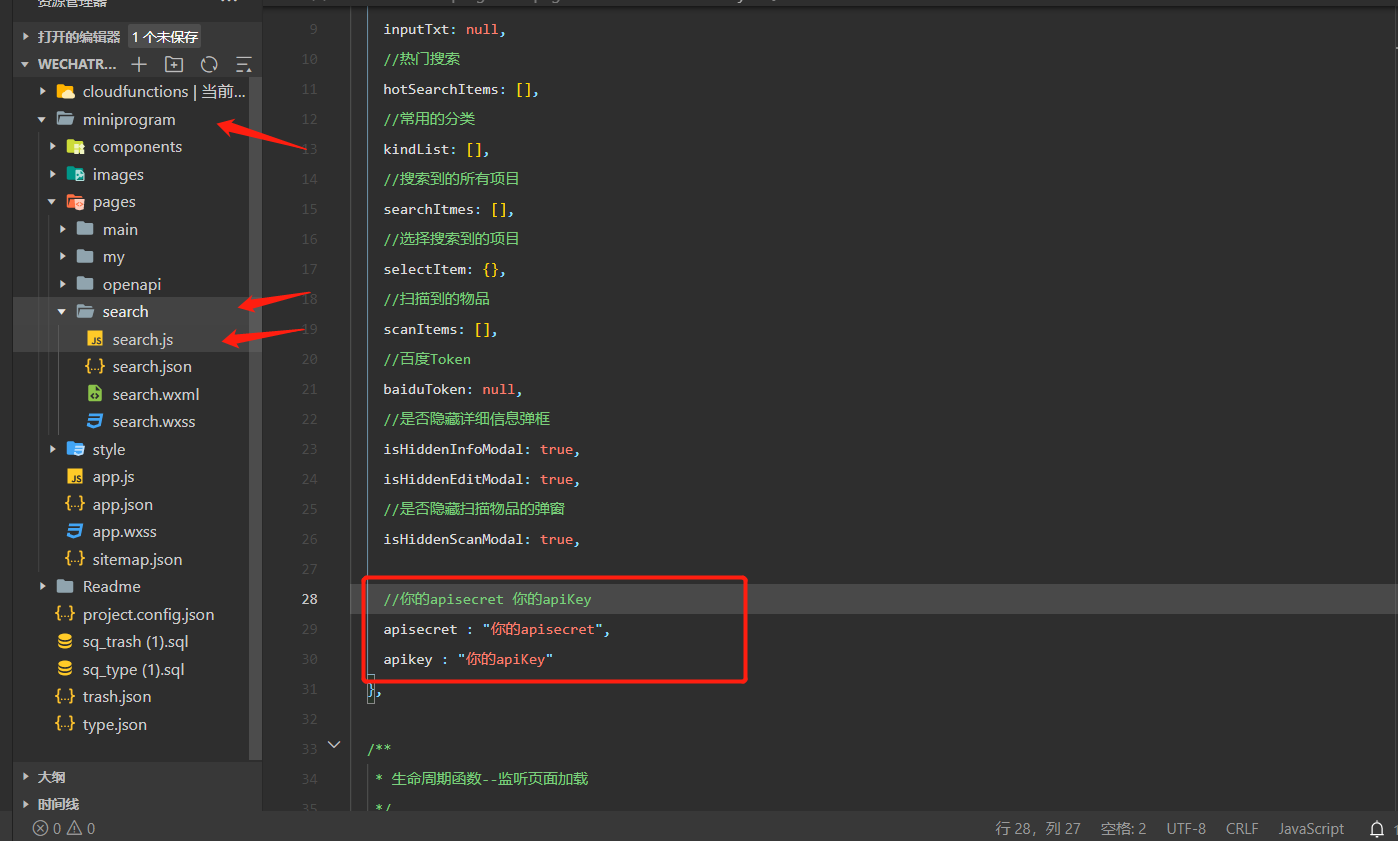The width and height of the screenshot is (1398, 841).
Task: Open search.wxss stylesheet file
Action: (153, 421)
